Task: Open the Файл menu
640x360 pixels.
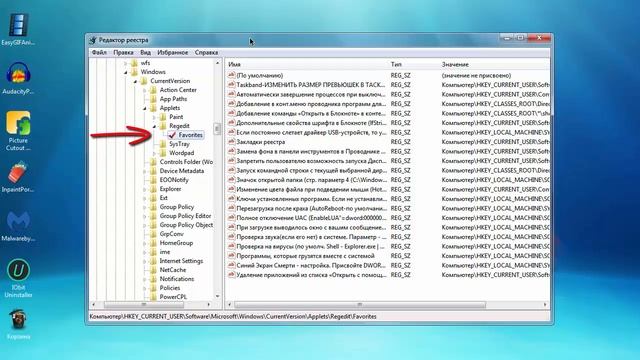Action: click(99, 52)
